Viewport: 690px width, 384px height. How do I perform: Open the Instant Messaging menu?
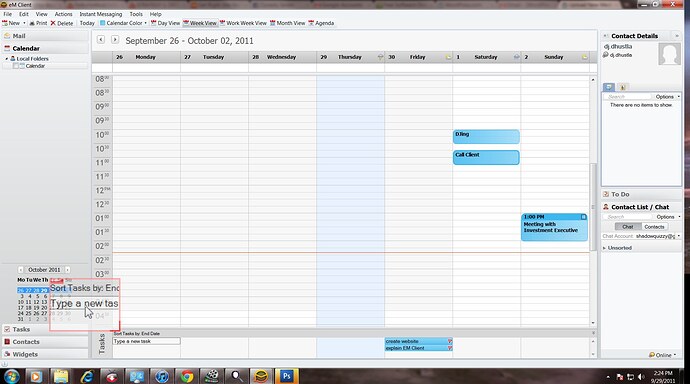click(101, 14)
